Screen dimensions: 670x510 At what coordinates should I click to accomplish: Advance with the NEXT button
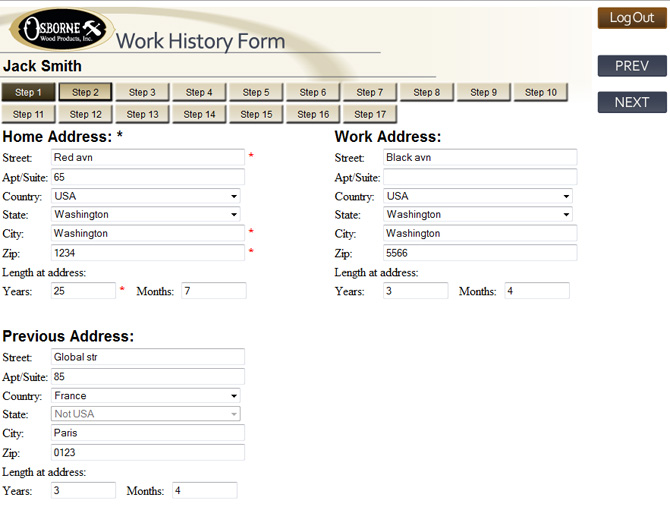[x=631, y=102]
